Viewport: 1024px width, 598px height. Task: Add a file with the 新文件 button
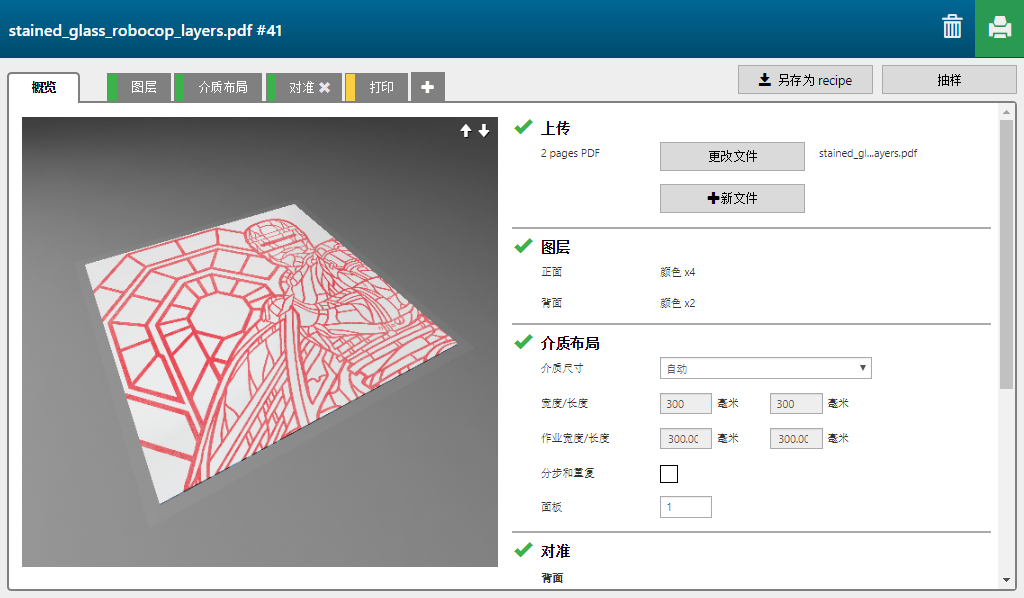(732, 198)
